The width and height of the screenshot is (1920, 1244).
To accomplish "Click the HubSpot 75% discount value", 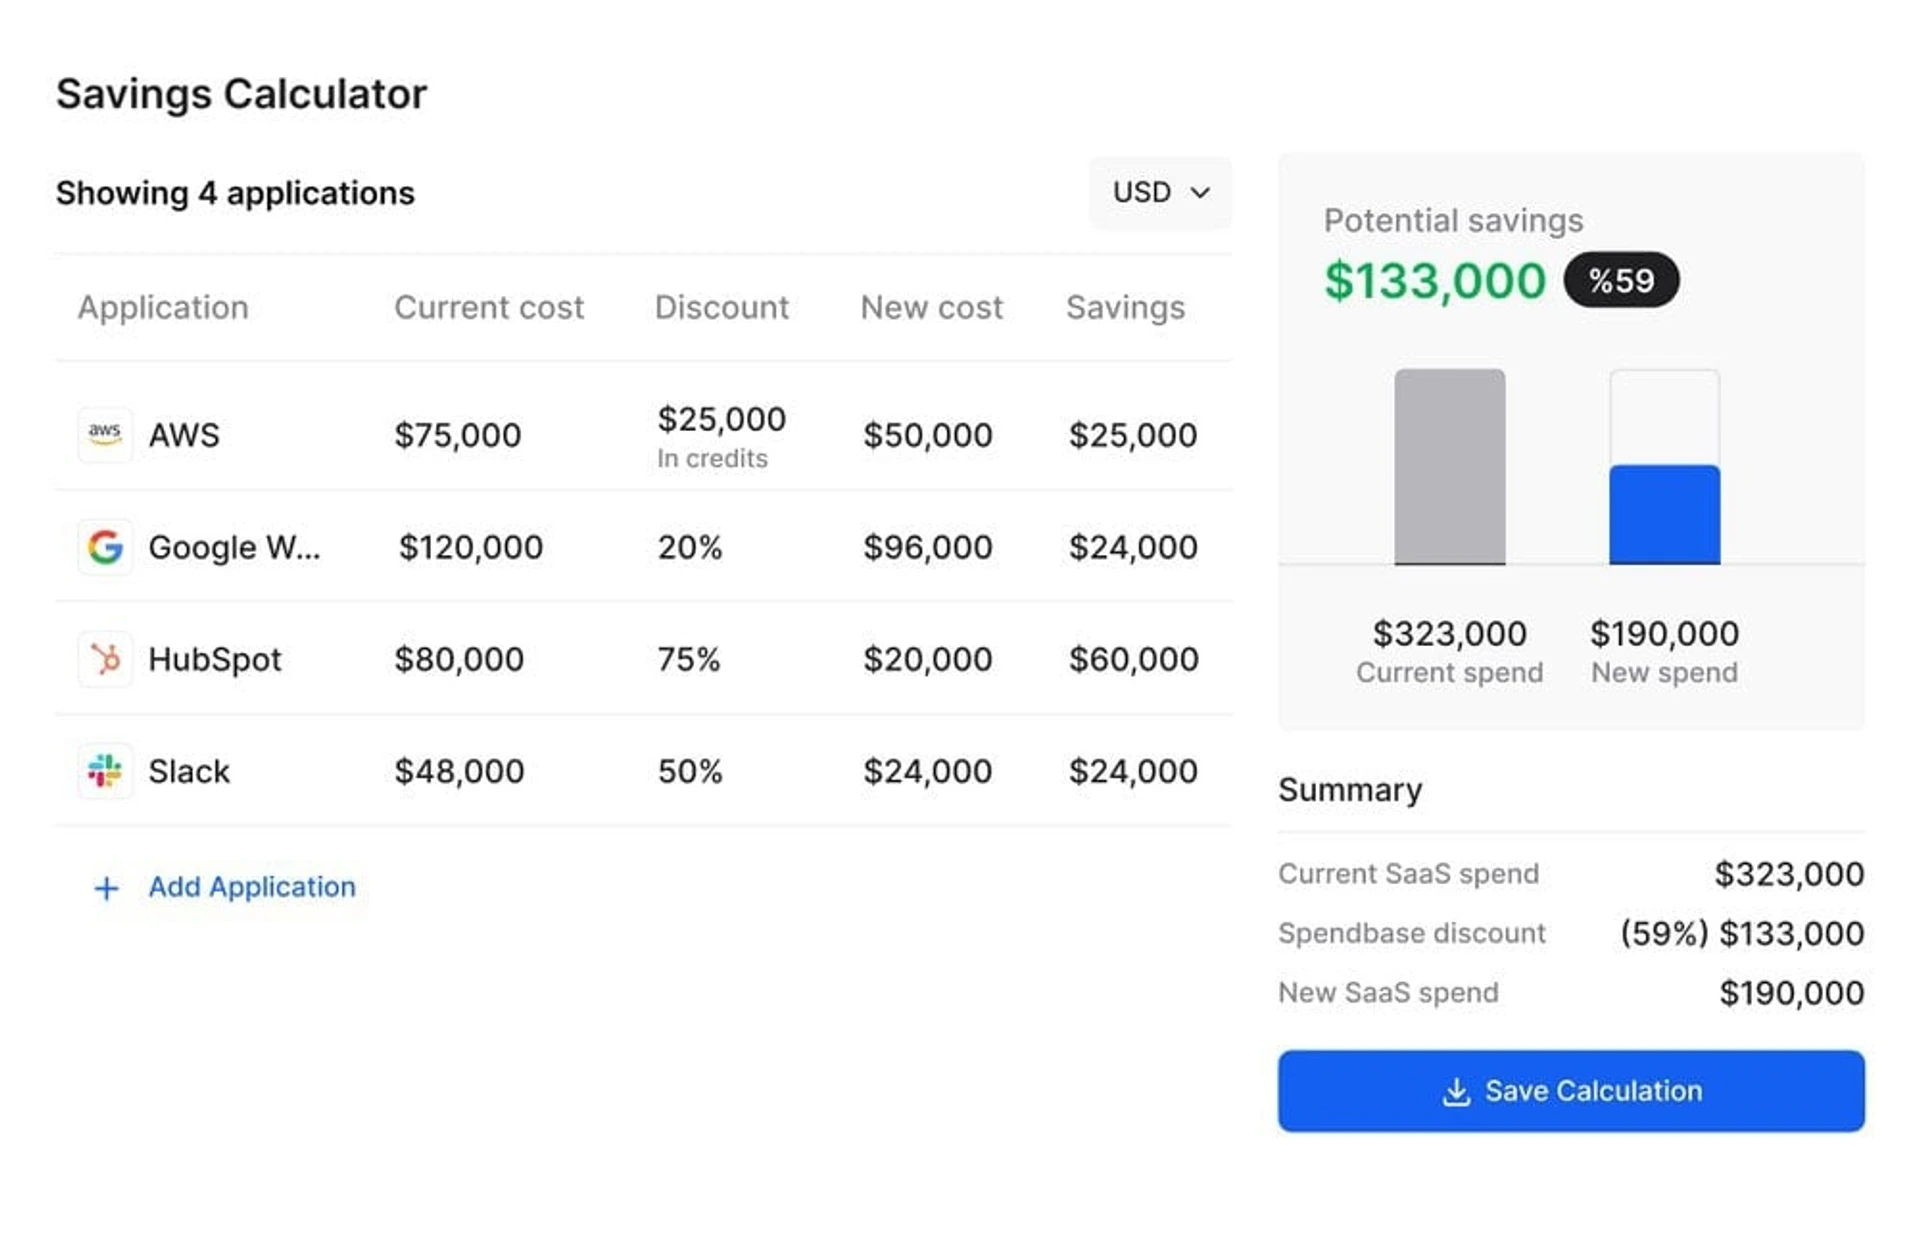I will (x=689, y=659).
